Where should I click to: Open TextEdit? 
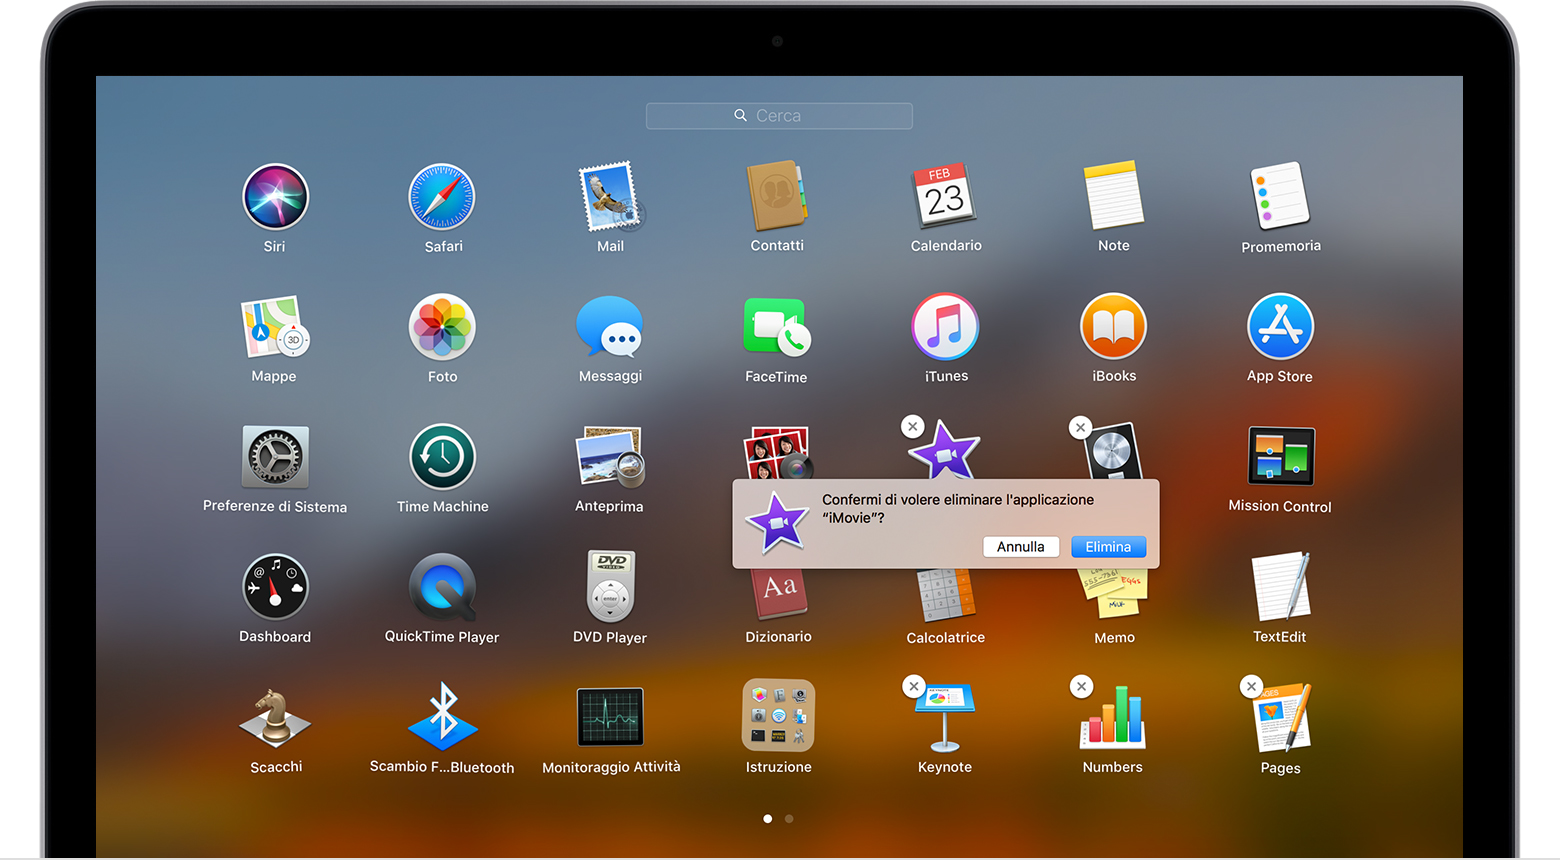coord(1280,588)
